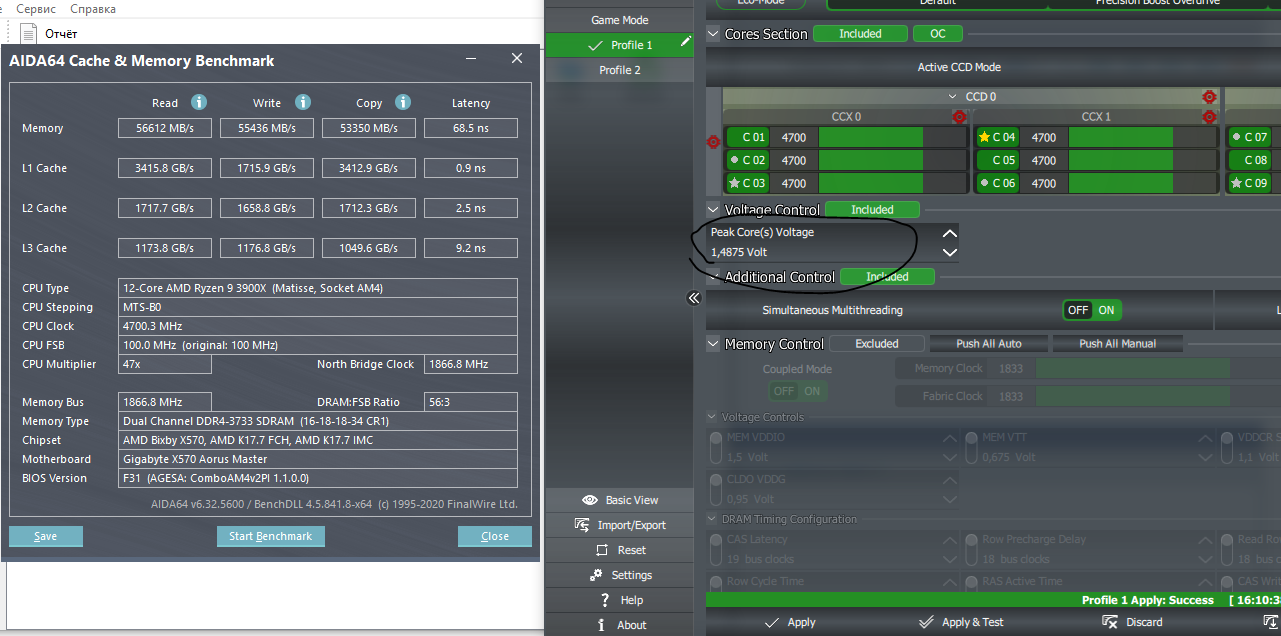Click Reset in the sidebar
1281x636 pixels.
(619, 550)
